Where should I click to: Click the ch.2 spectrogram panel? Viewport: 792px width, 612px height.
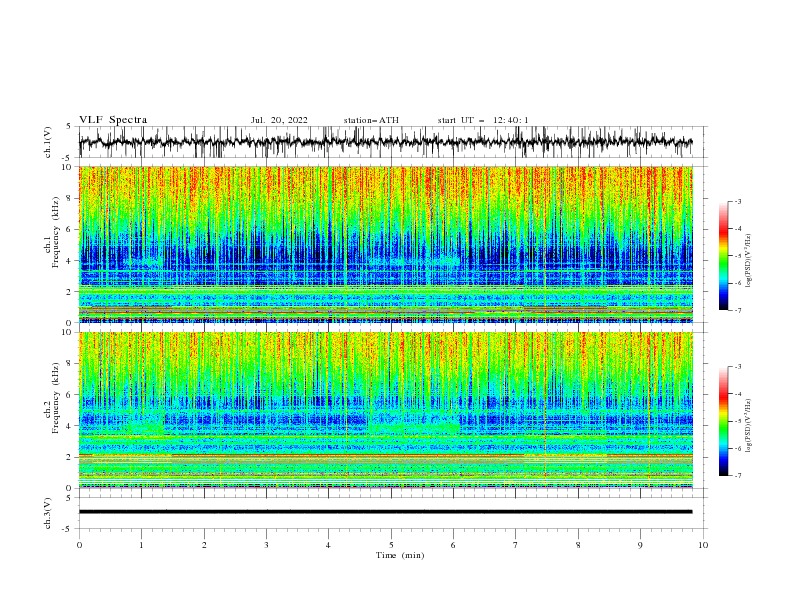click(385, 410)
